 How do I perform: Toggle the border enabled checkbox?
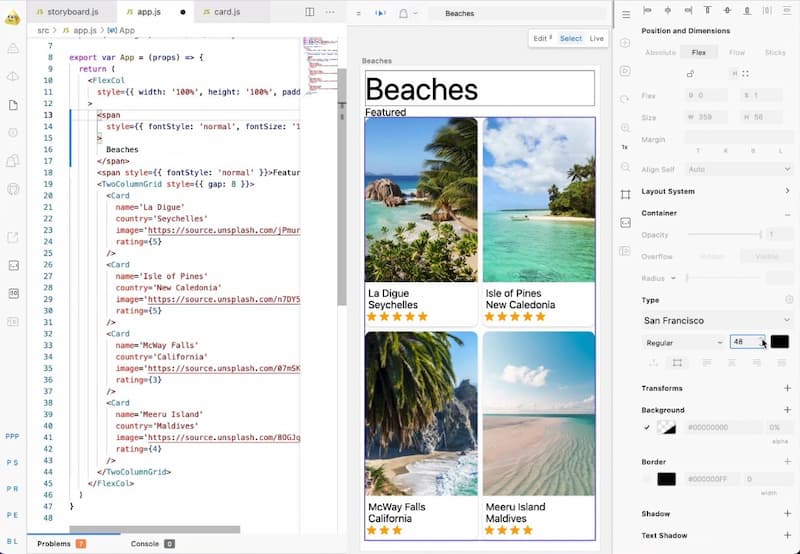(647, 479)
